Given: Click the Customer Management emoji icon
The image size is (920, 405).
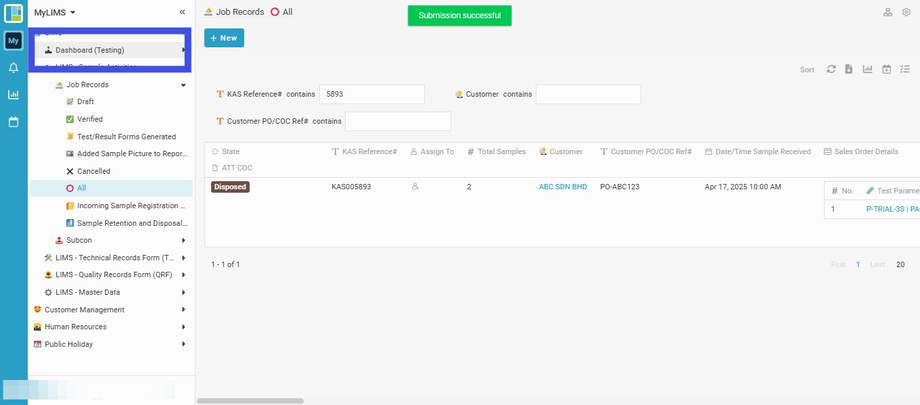Looking at the screenshot, I should click(38, 309).
